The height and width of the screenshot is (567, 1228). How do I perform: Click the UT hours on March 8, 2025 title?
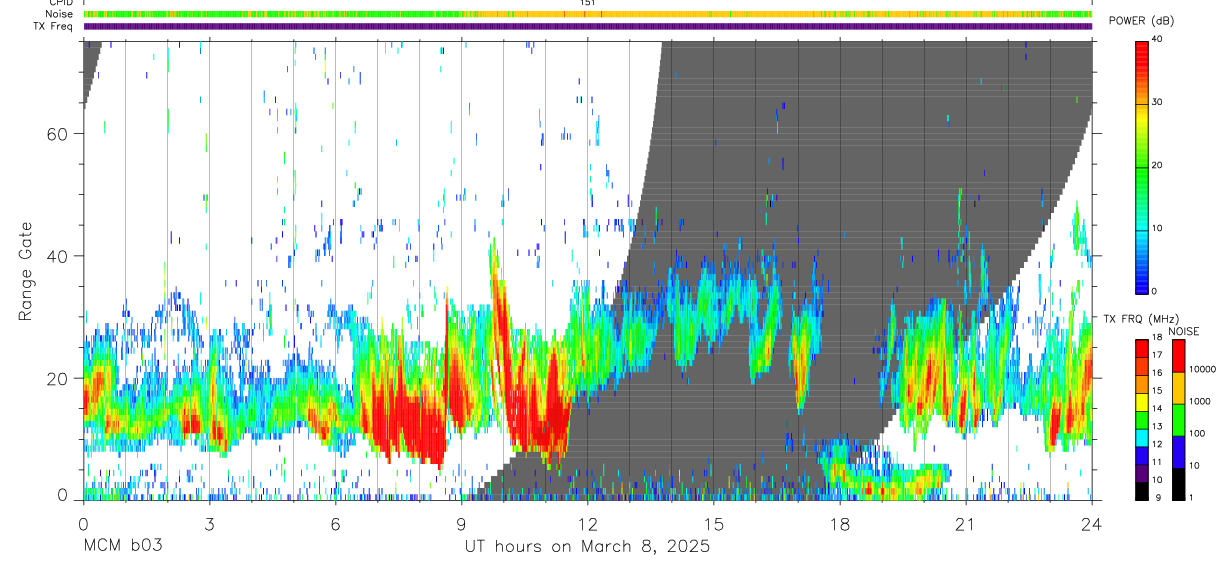point(587,546)
